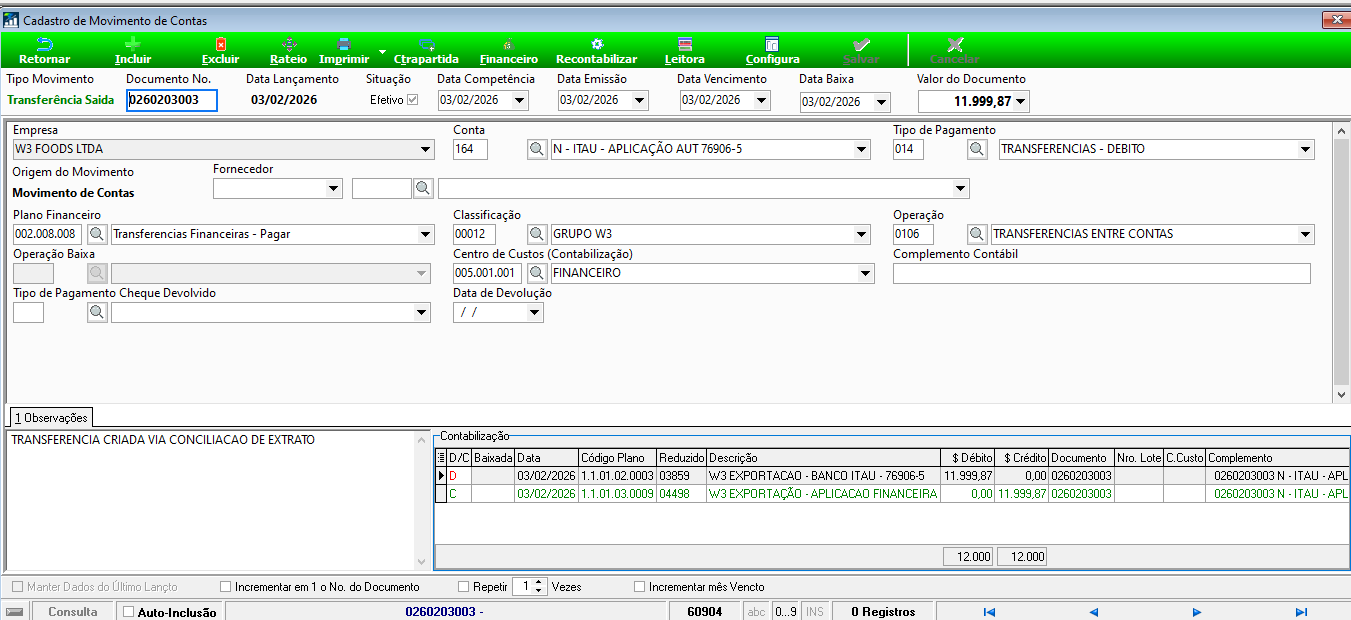This screenshot has height=620, width=1351.
Task: Open the Recontabilizar gear icon
Action: [597, 44]
